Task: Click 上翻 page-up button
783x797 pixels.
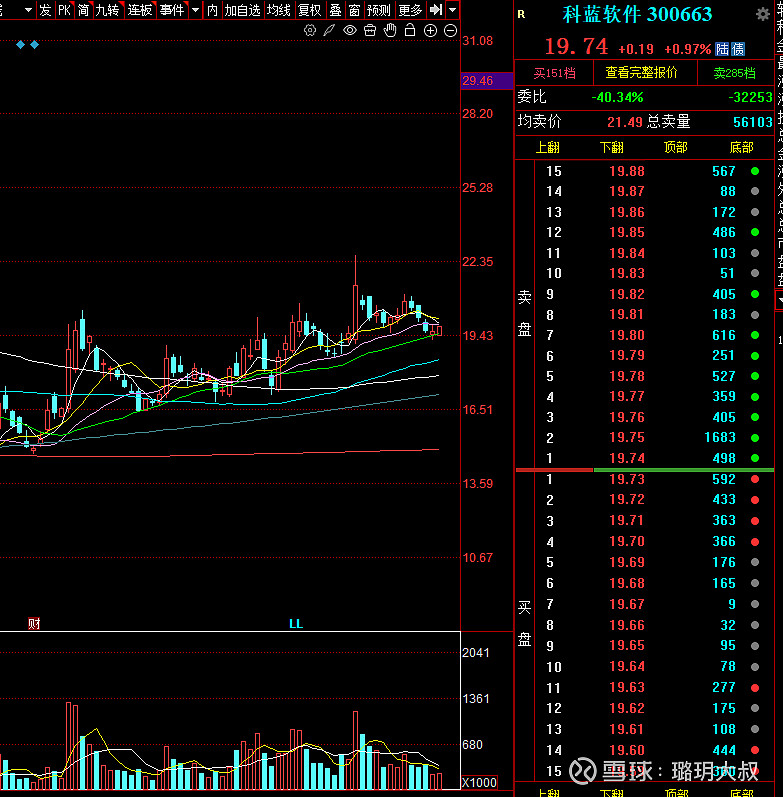Action: pyautogui.click(x=548, y=147)
